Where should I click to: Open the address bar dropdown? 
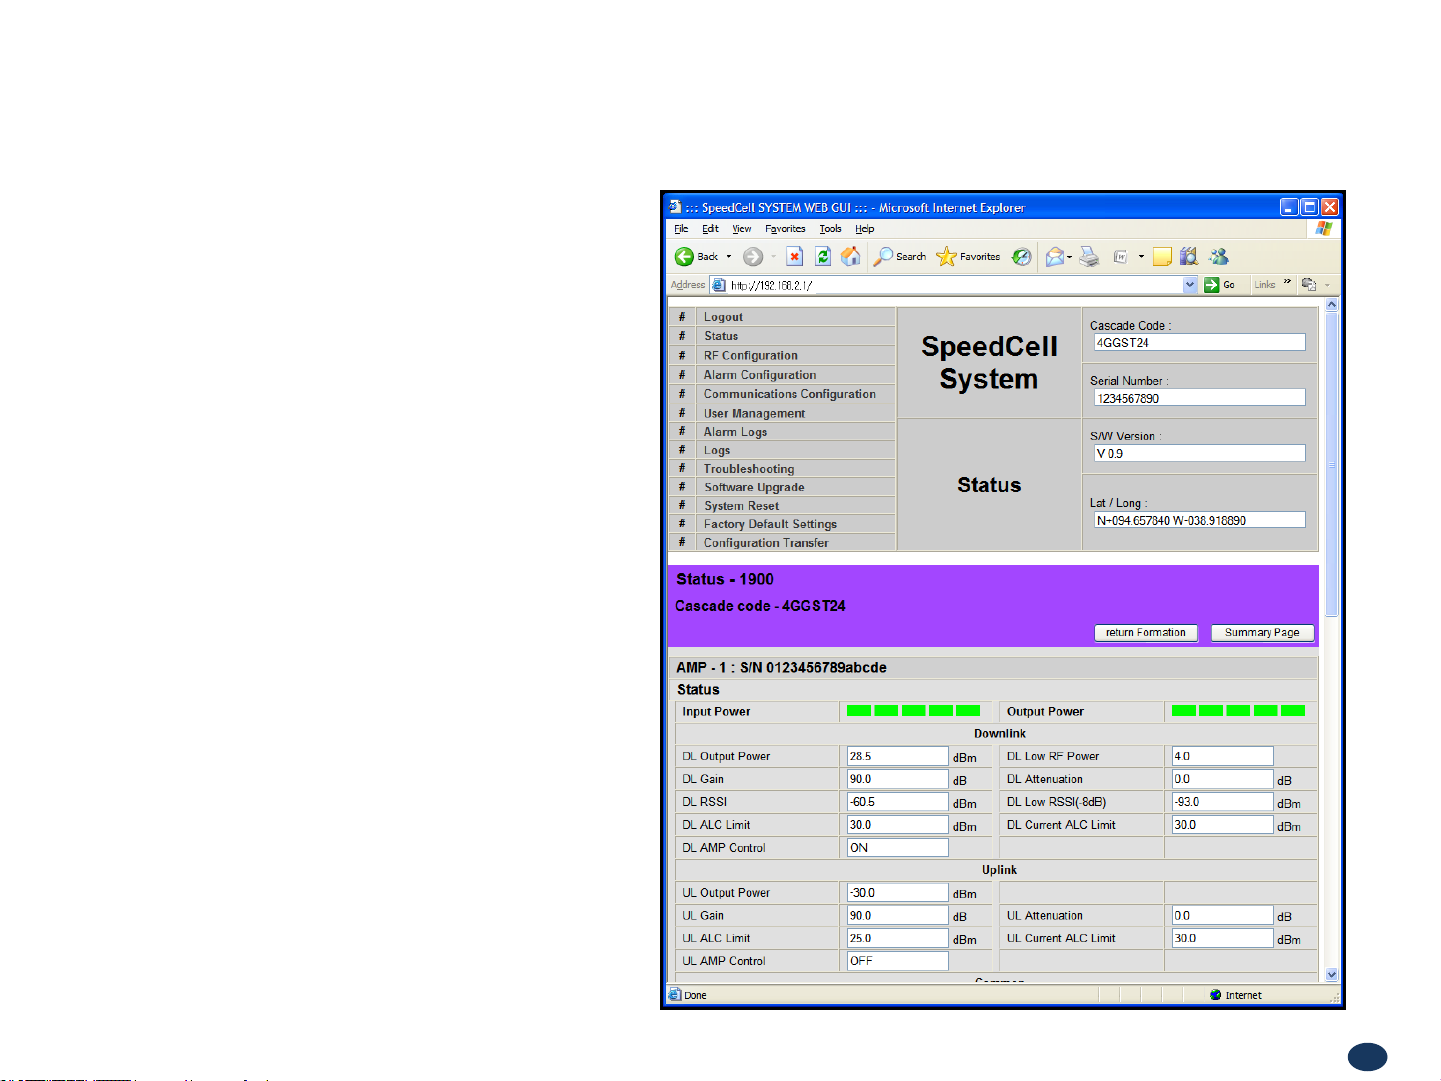point(1190,285)
